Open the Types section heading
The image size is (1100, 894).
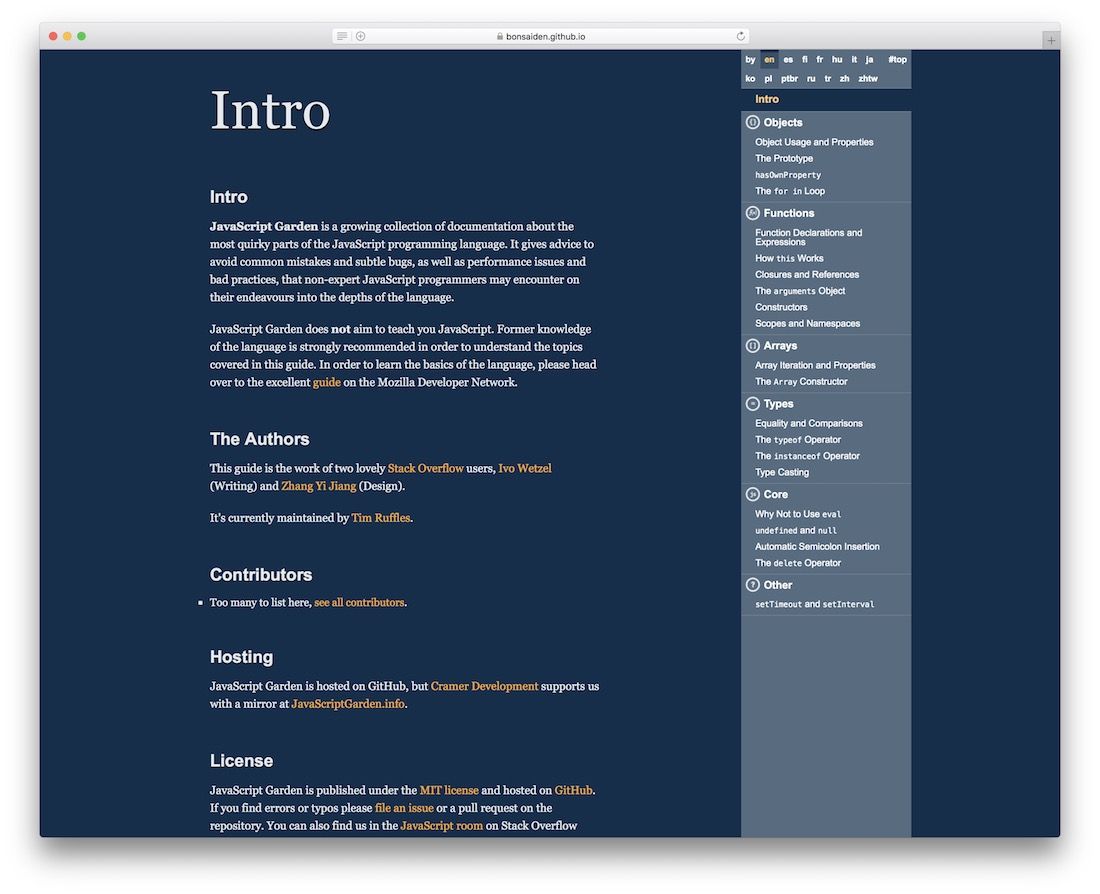pyautogui.click(x=778, y=403)
